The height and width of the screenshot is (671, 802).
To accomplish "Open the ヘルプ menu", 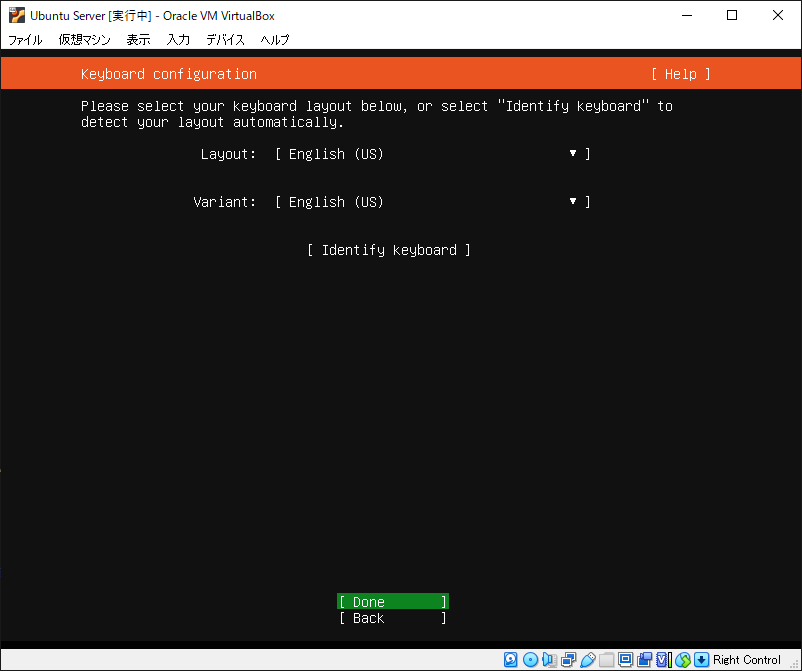I will click(x=275, y=39).
